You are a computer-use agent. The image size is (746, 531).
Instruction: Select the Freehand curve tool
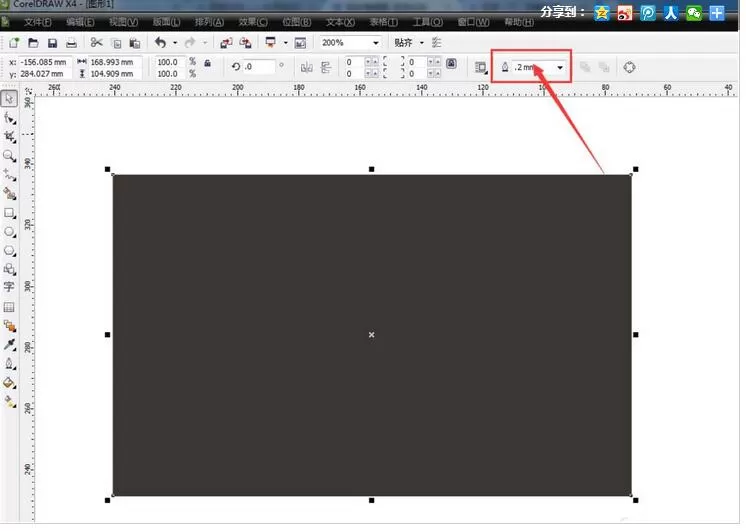point(9,175)
